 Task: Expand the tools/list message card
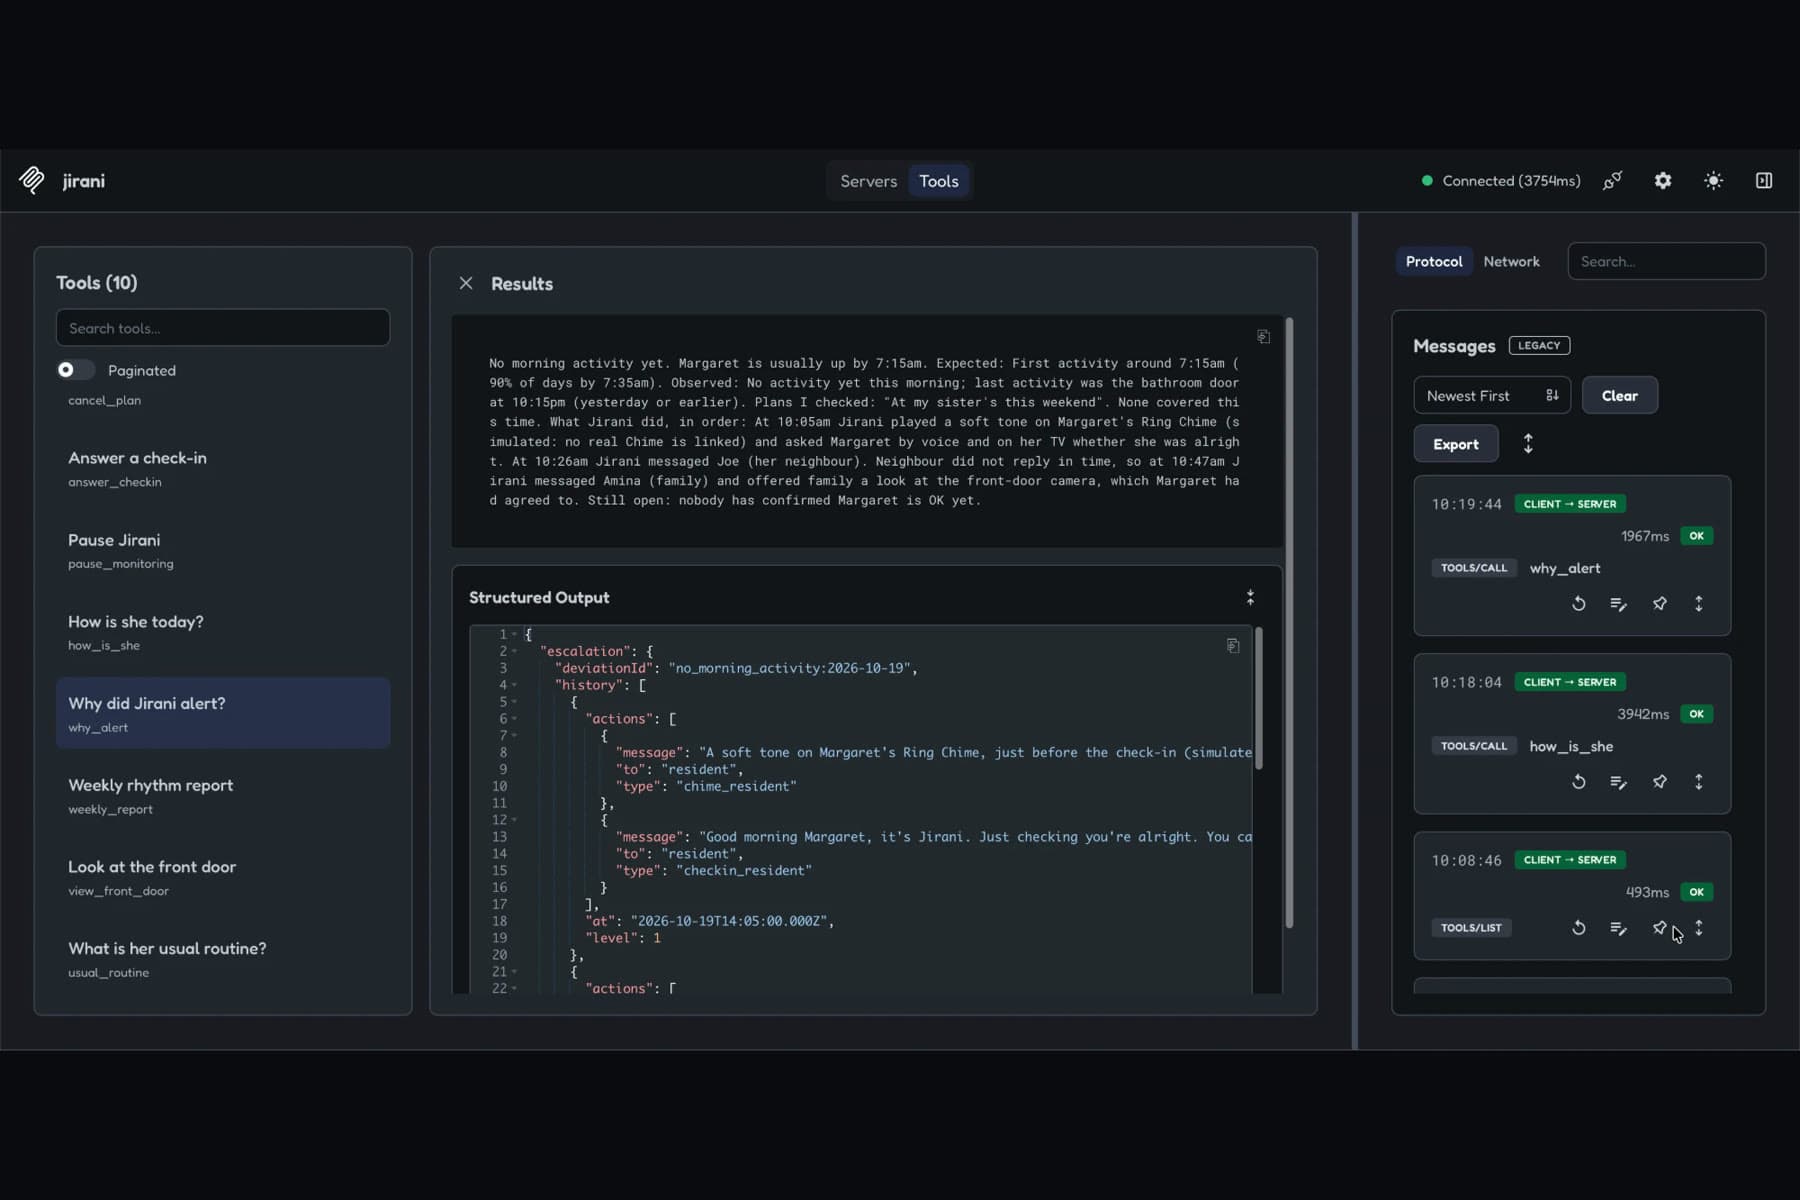(x=1699, y=928)
